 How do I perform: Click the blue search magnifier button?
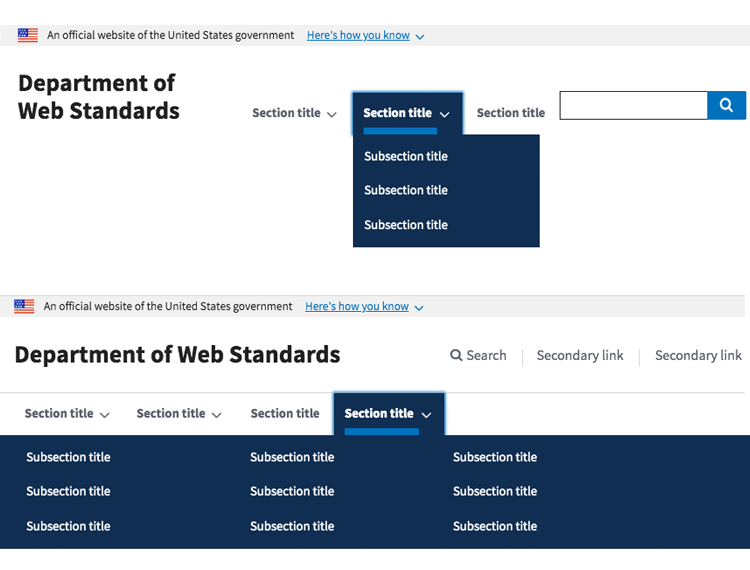(x=726, y=105)
